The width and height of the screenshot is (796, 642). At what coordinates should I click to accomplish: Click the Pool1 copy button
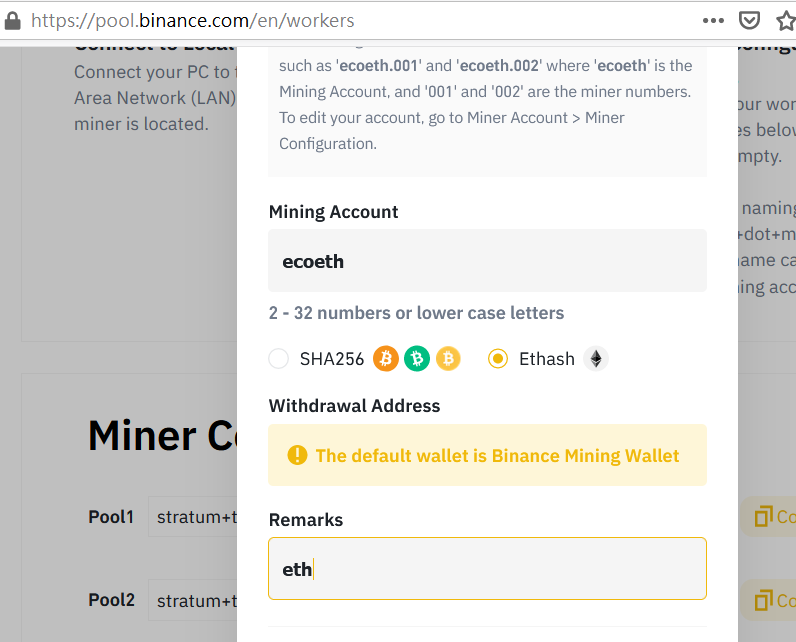[x=769, y=517]
